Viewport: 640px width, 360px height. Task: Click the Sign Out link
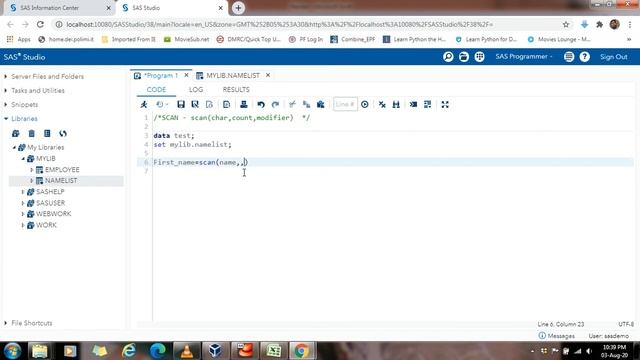(613, 57)
